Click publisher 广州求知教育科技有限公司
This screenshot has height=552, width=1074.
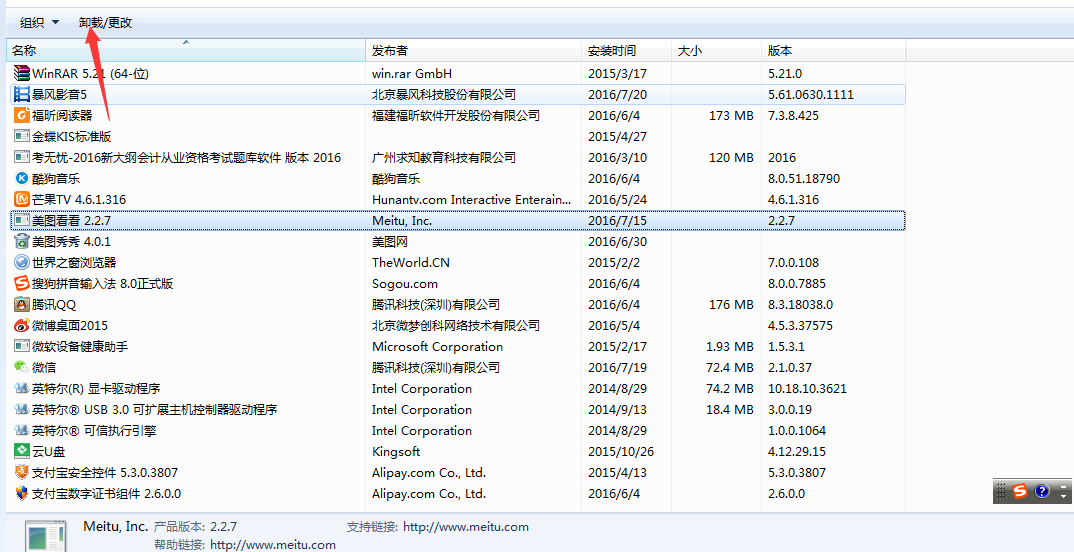coord(444,158)
